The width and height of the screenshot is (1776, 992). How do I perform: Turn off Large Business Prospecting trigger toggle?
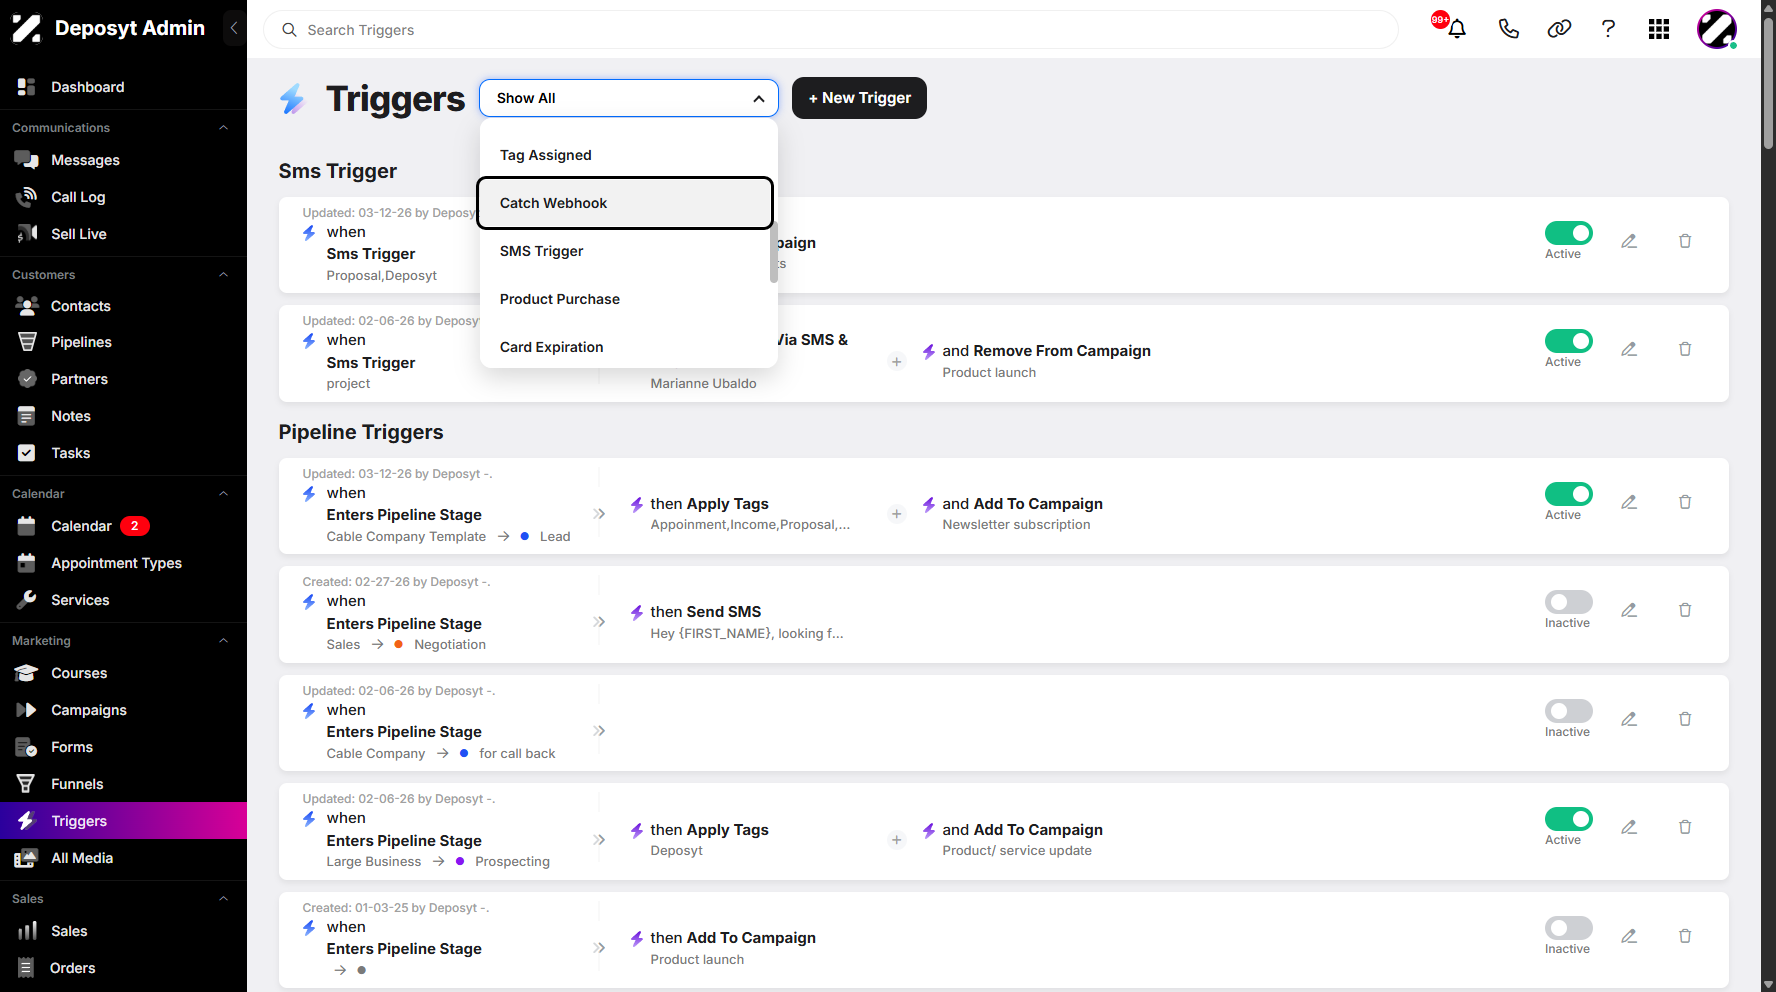[x=1569, y=819]
